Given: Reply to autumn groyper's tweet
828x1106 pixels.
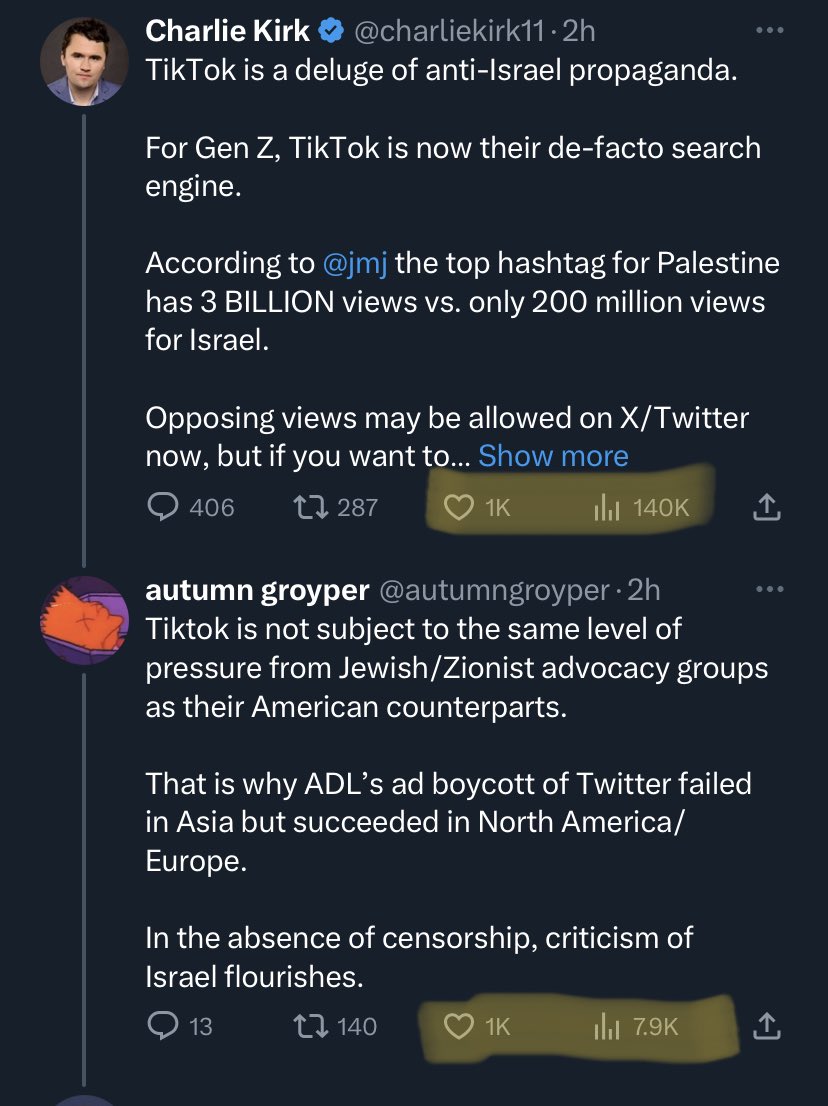Looking at the screenshot, I should coord(163,1026).
